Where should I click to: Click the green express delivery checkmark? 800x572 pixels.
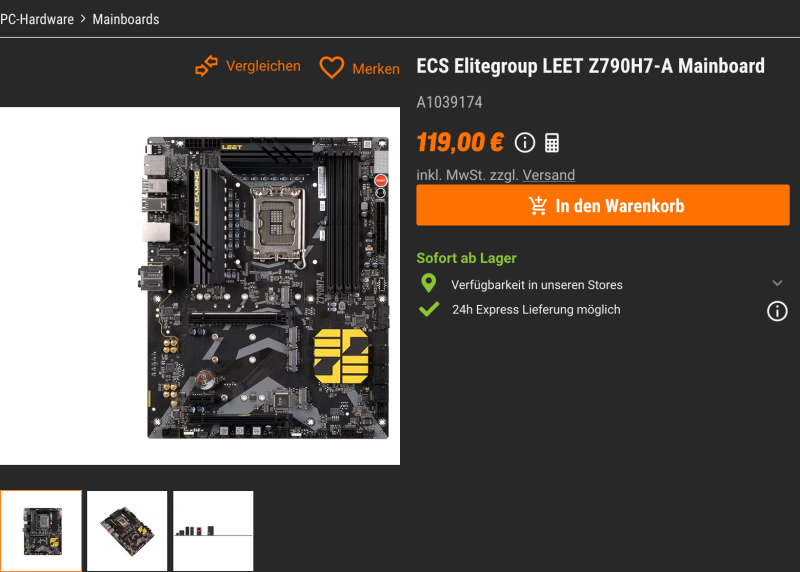click(429, 309)
